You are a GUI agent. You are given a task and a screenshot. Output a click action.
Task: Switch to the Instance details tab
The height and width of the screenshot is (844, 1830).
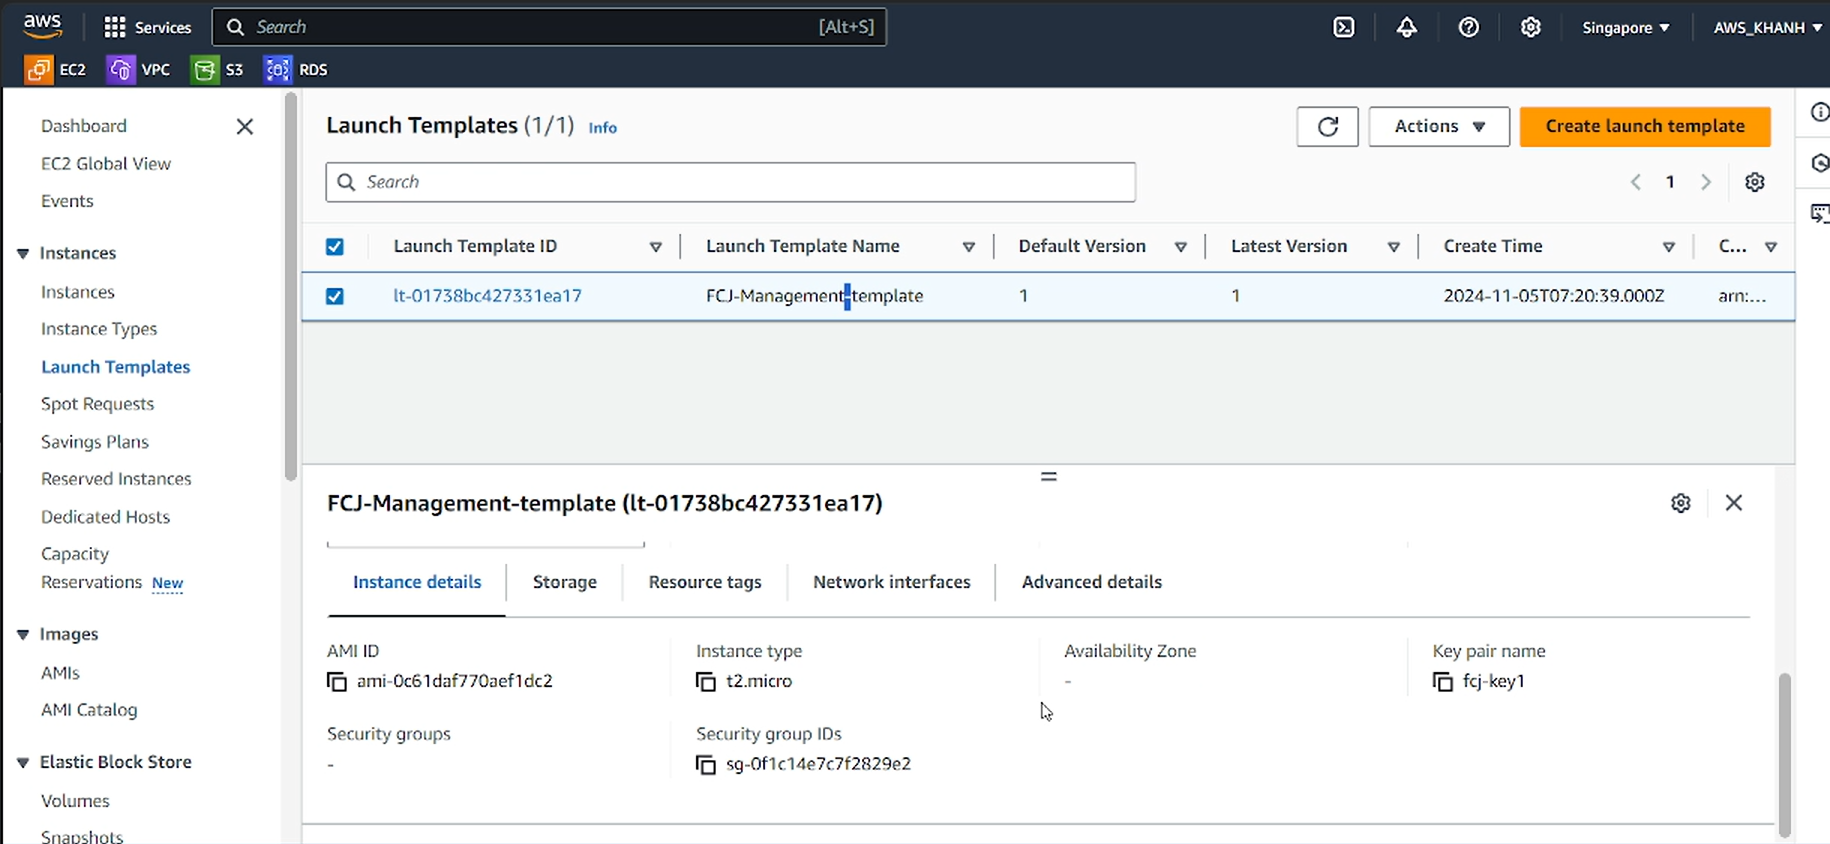[417, 582]
